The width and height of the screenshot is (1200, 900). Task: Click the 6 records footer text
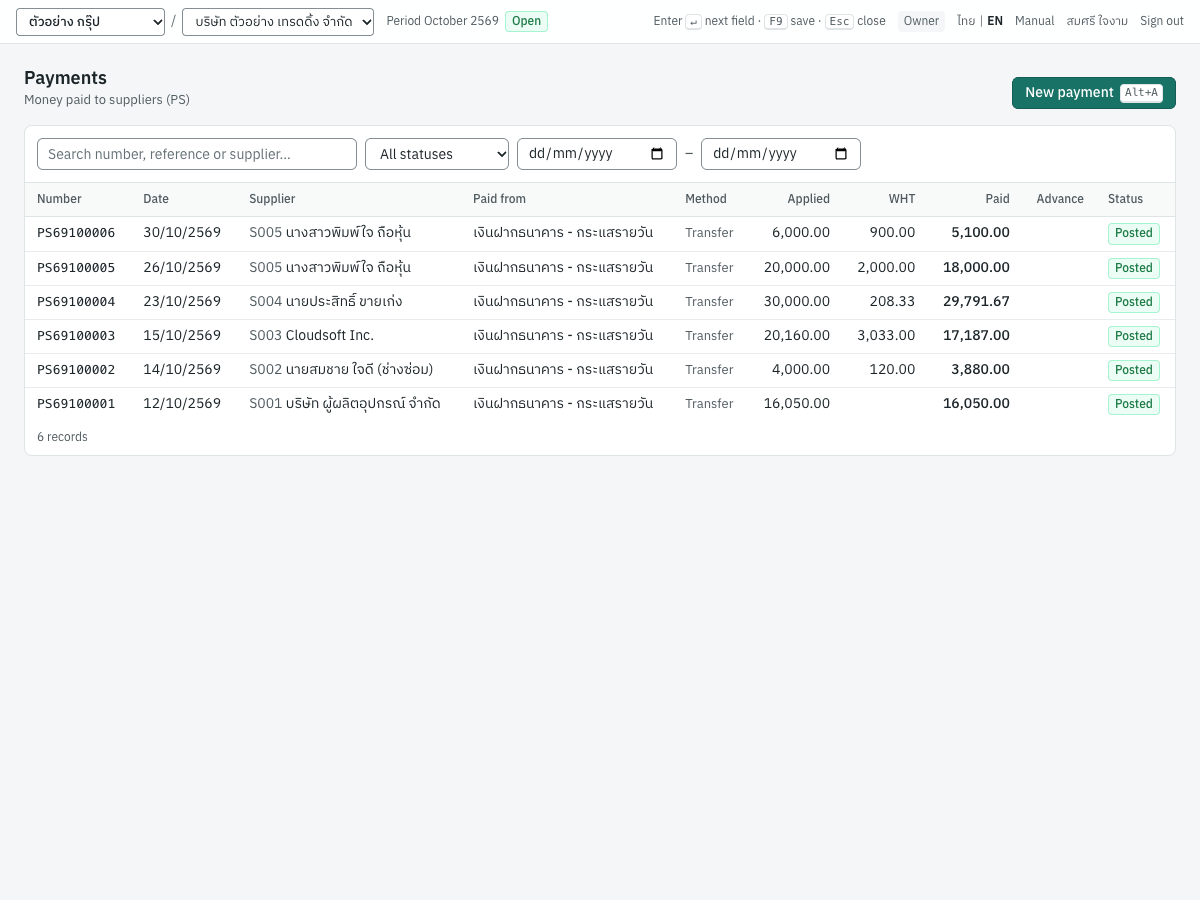62,437
